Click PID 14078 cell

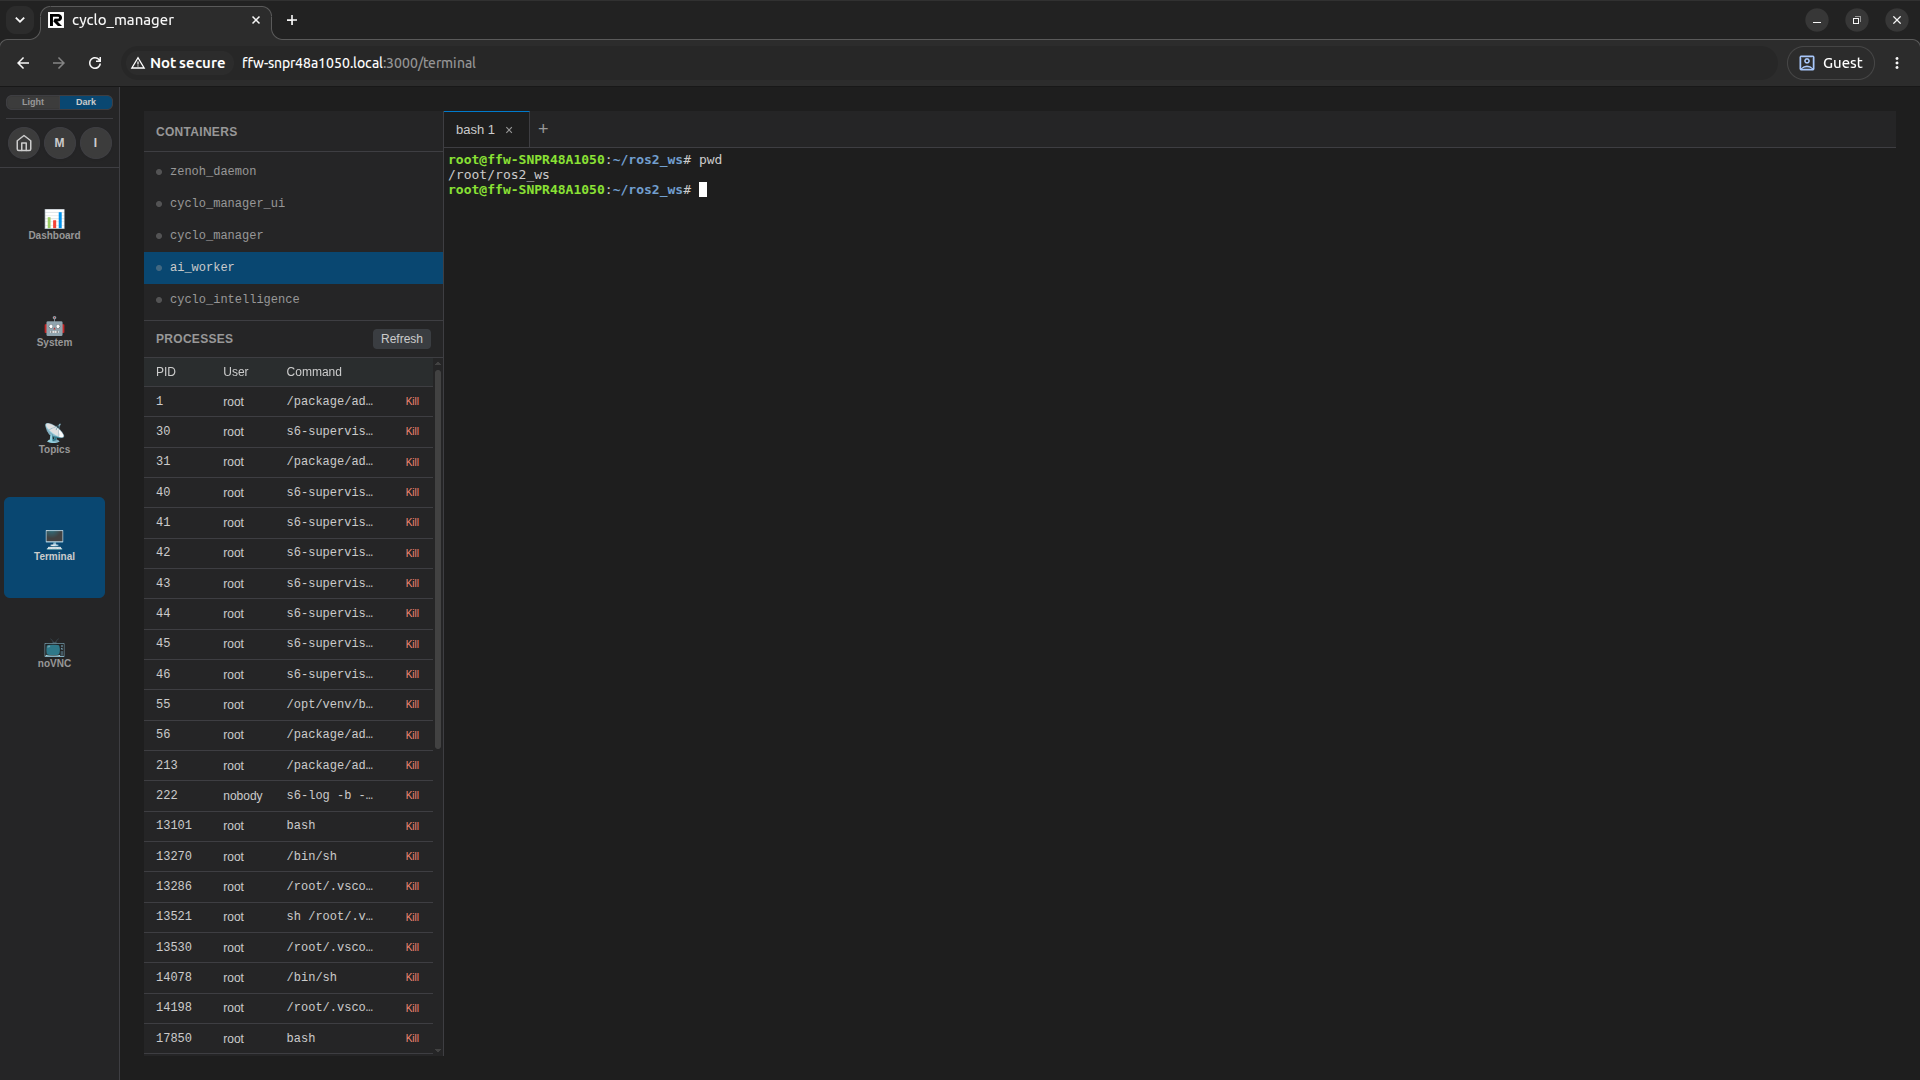pos(174,978)
